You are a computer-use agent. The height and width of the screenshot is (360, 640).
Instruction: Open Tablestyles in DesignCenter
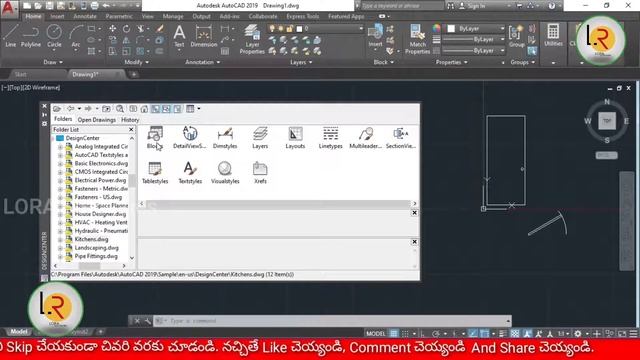click(x=155, y=173)
